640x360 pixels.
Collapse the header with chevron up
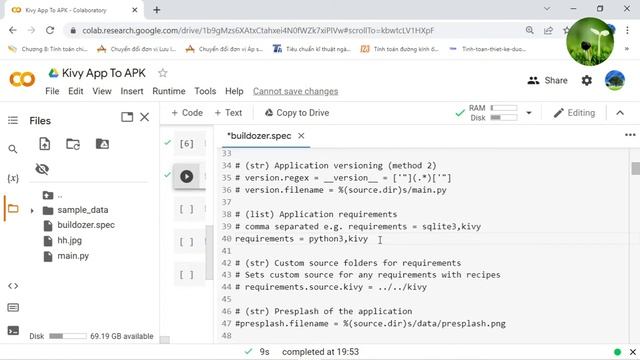[x=620, y=113]
